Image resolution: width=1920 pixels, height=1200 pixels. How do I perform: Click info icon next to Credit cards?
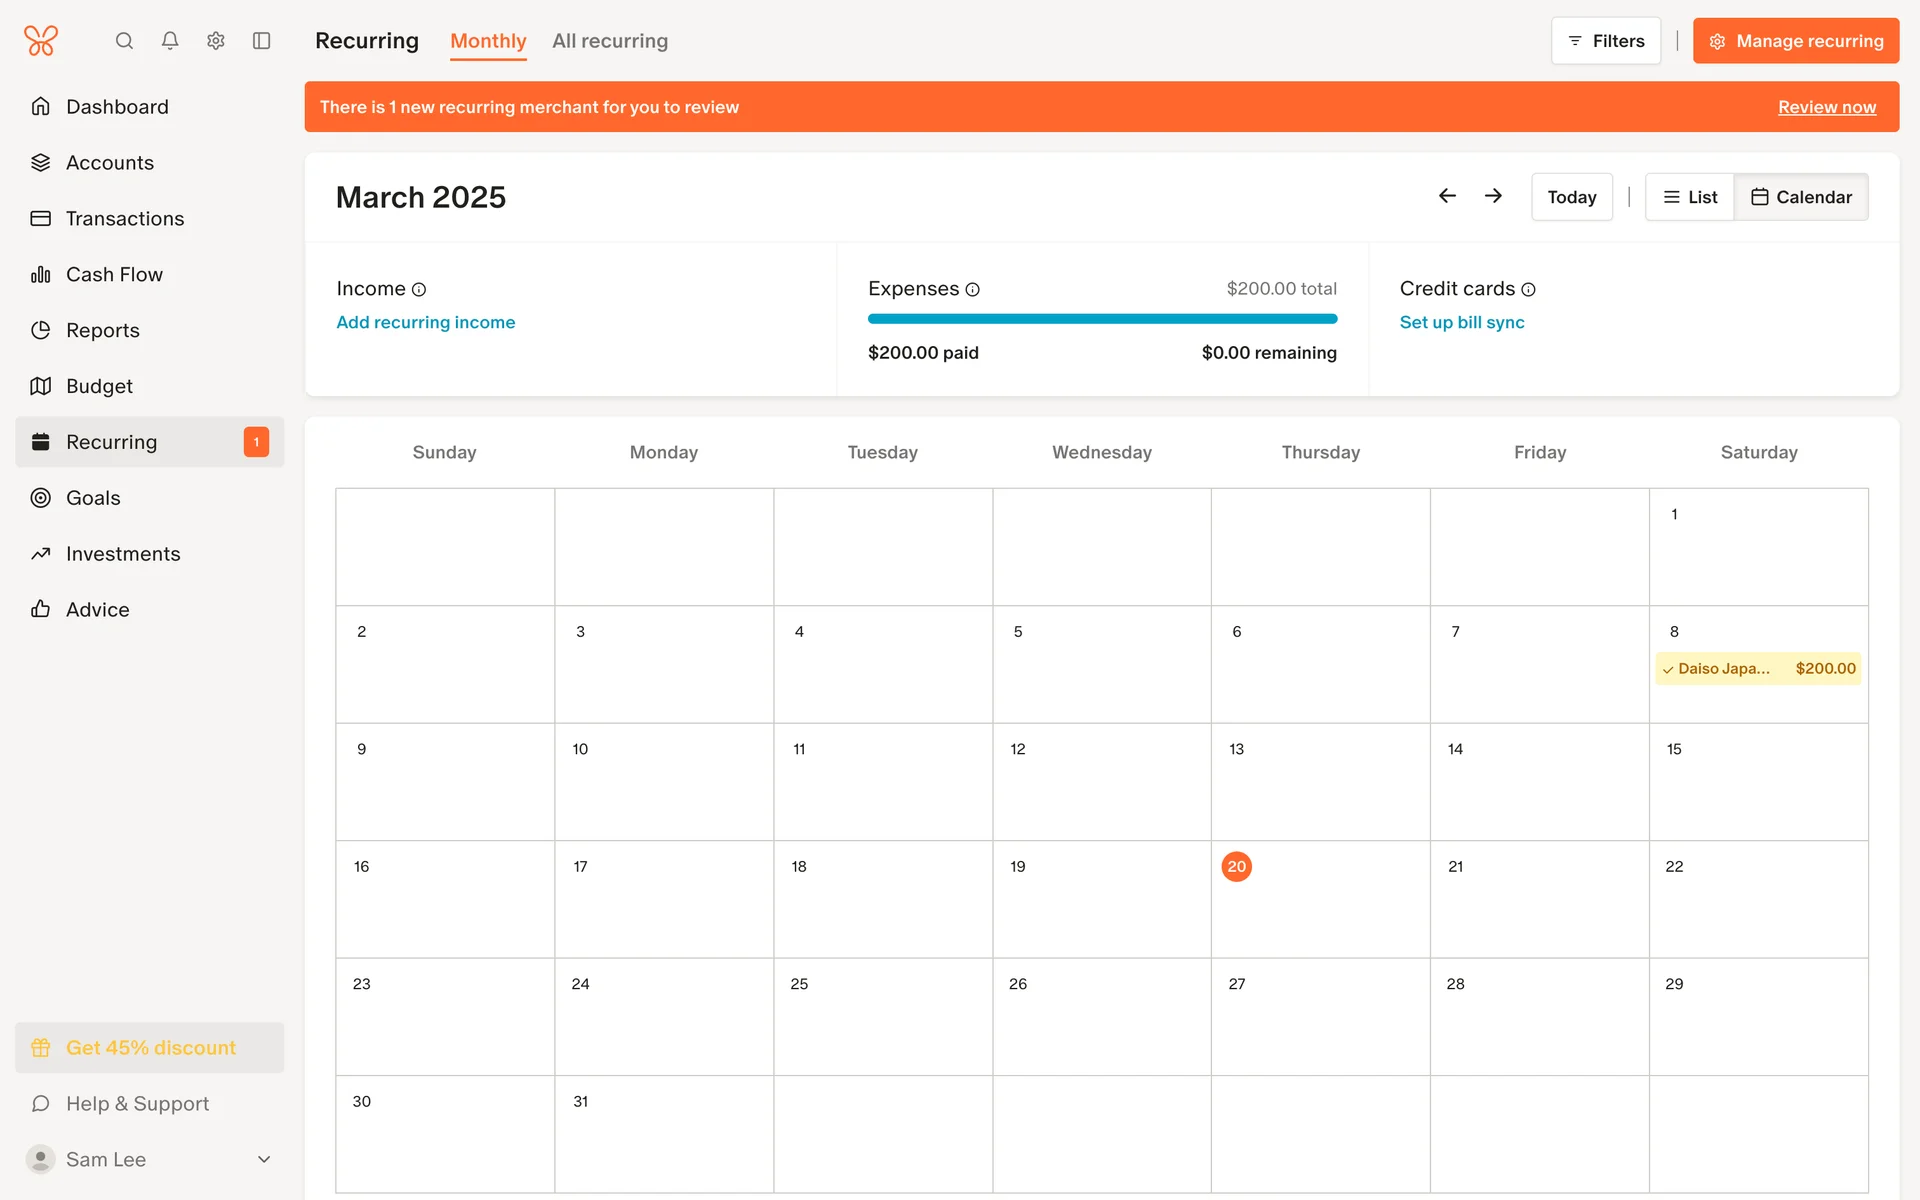(x=1528, y=290)
